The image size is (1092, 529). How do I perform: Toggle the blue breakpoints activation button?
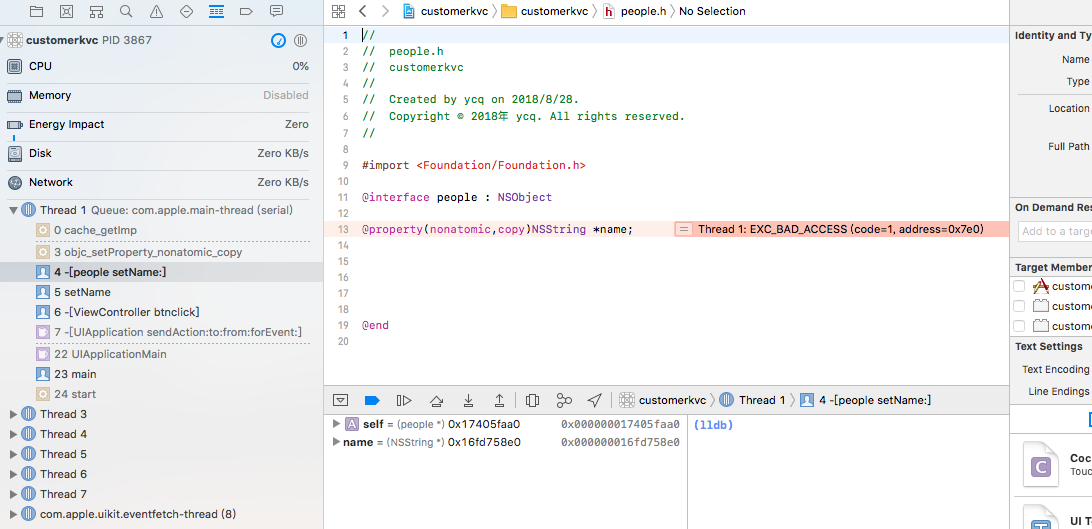[372, 400]
